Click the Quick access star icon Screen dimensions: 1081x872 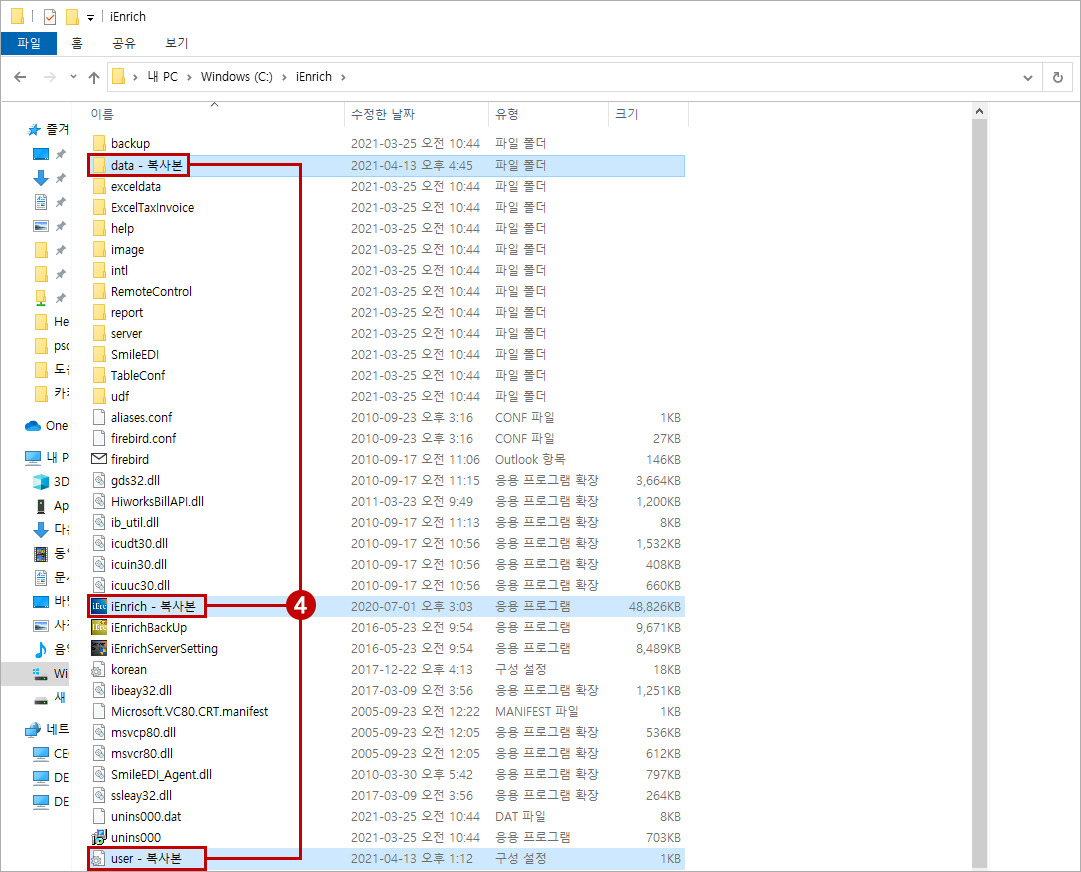coord(33,130)
